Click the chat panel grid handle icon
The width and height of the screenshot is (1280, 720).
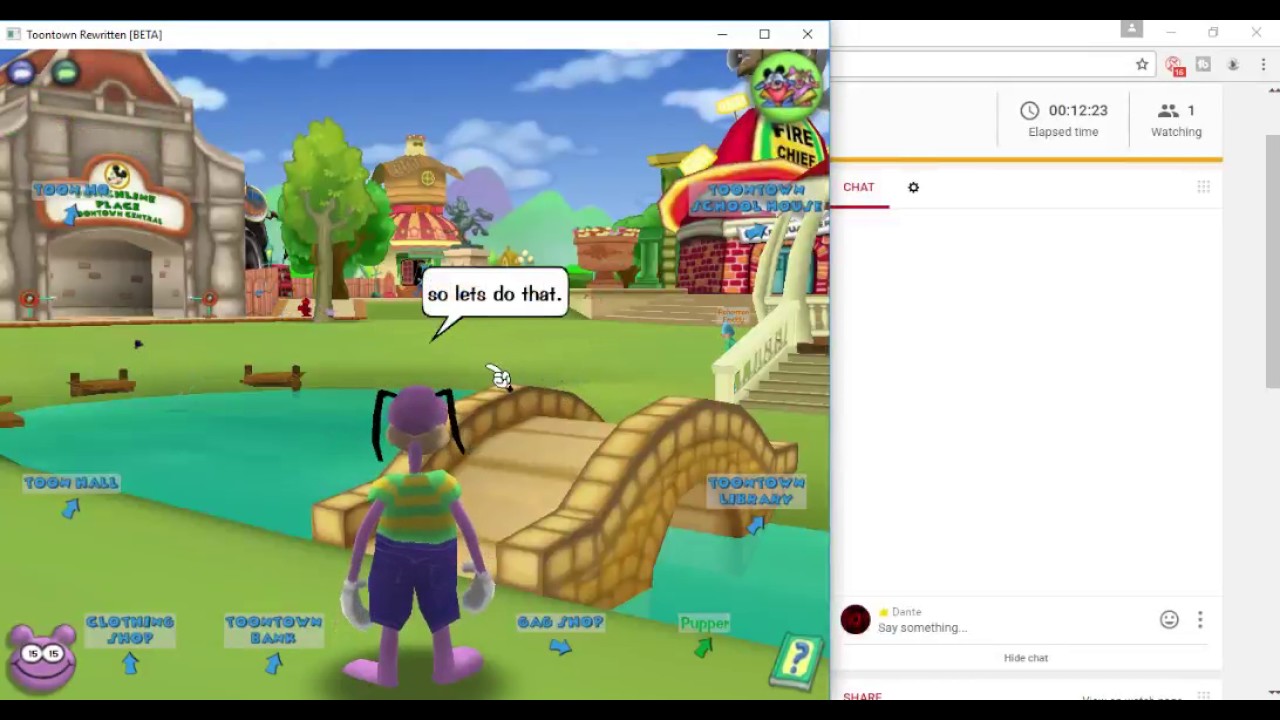[1203, 187]
